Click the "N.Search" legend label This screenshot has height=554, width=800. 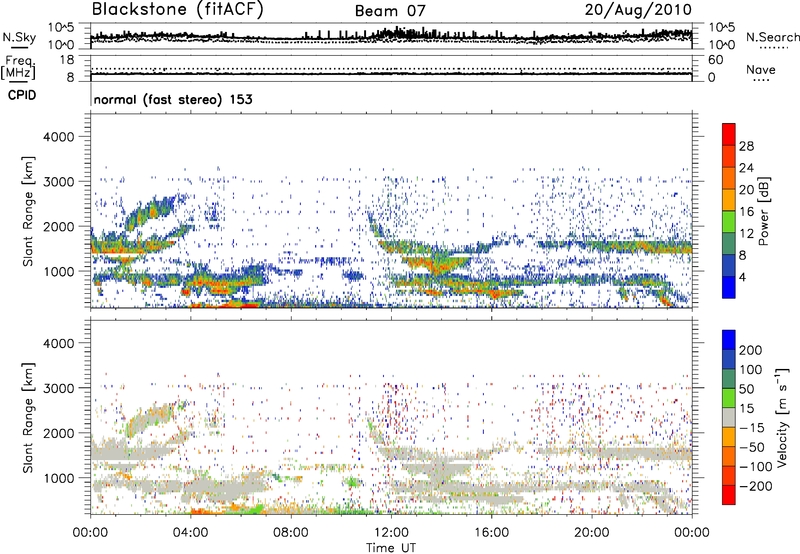(773, 37)
